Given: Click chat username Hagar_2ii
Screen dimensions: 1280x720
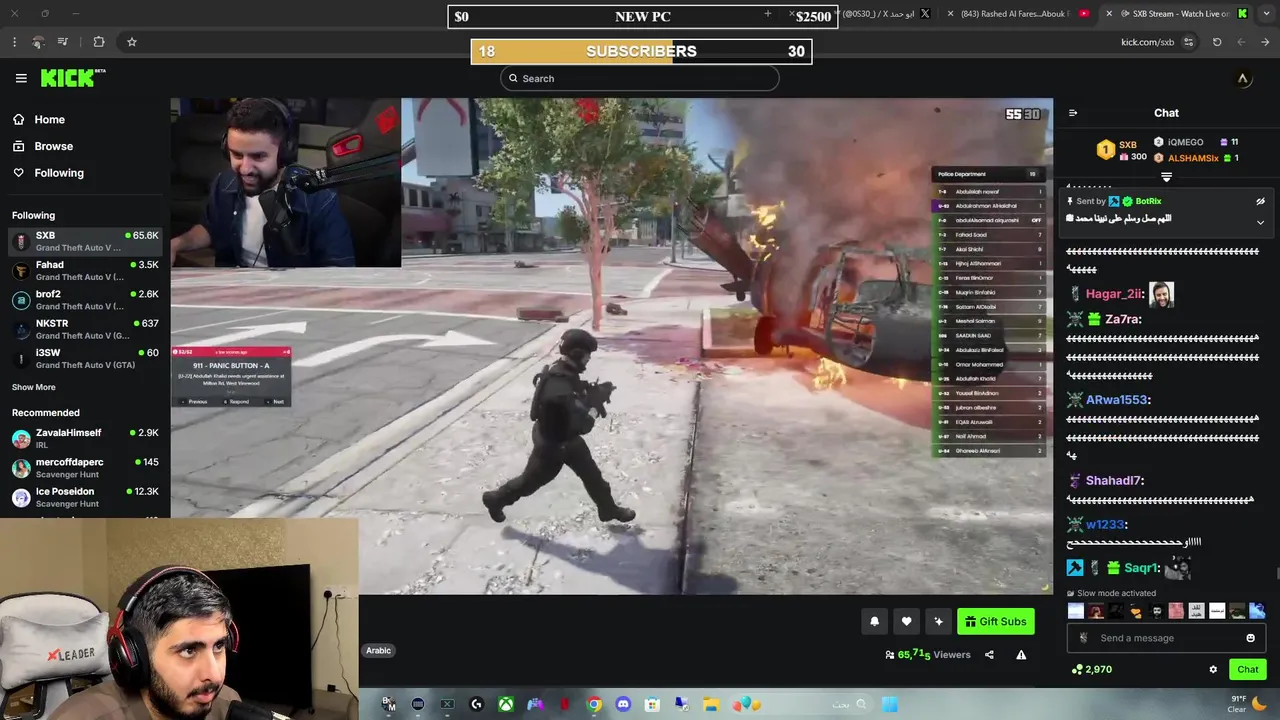Looking at the screenshot, I should [1114, 294].
